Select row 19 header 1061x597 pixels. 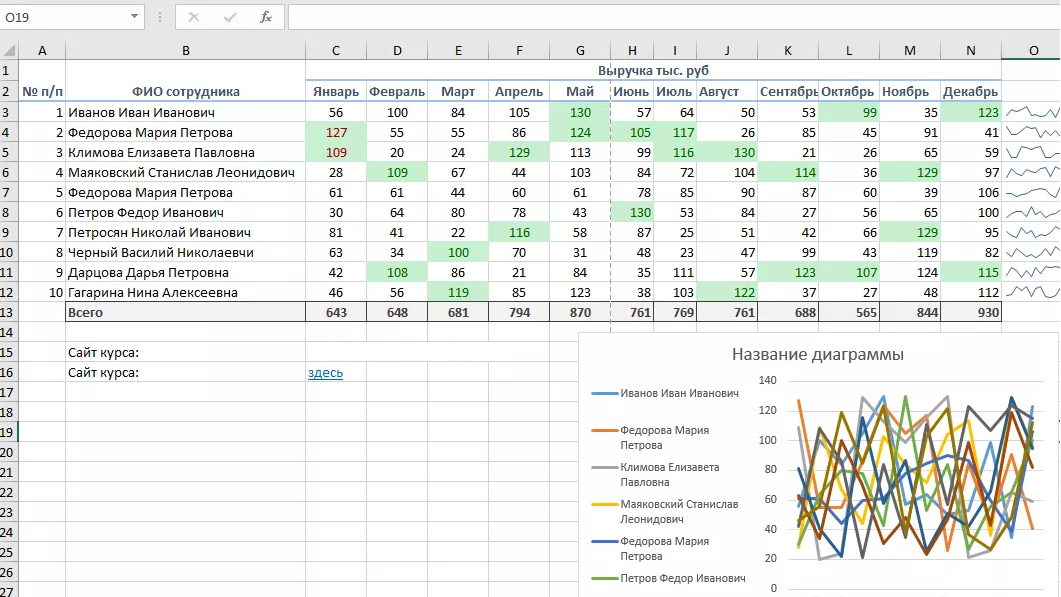coord(8,432)
